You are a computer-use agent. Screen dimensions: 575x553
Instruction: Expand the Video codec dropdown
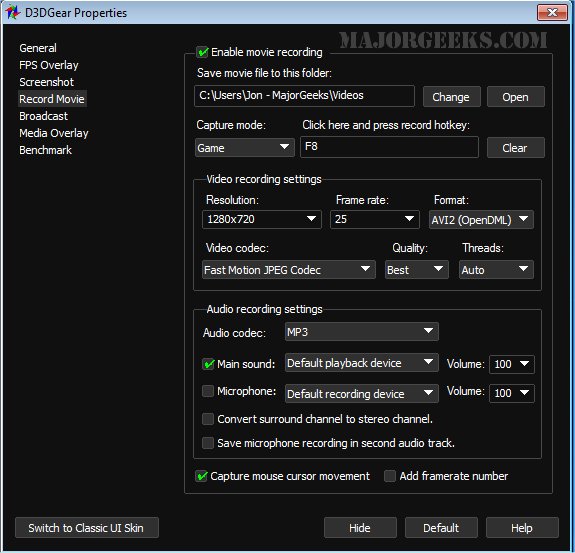pos(289,270)
